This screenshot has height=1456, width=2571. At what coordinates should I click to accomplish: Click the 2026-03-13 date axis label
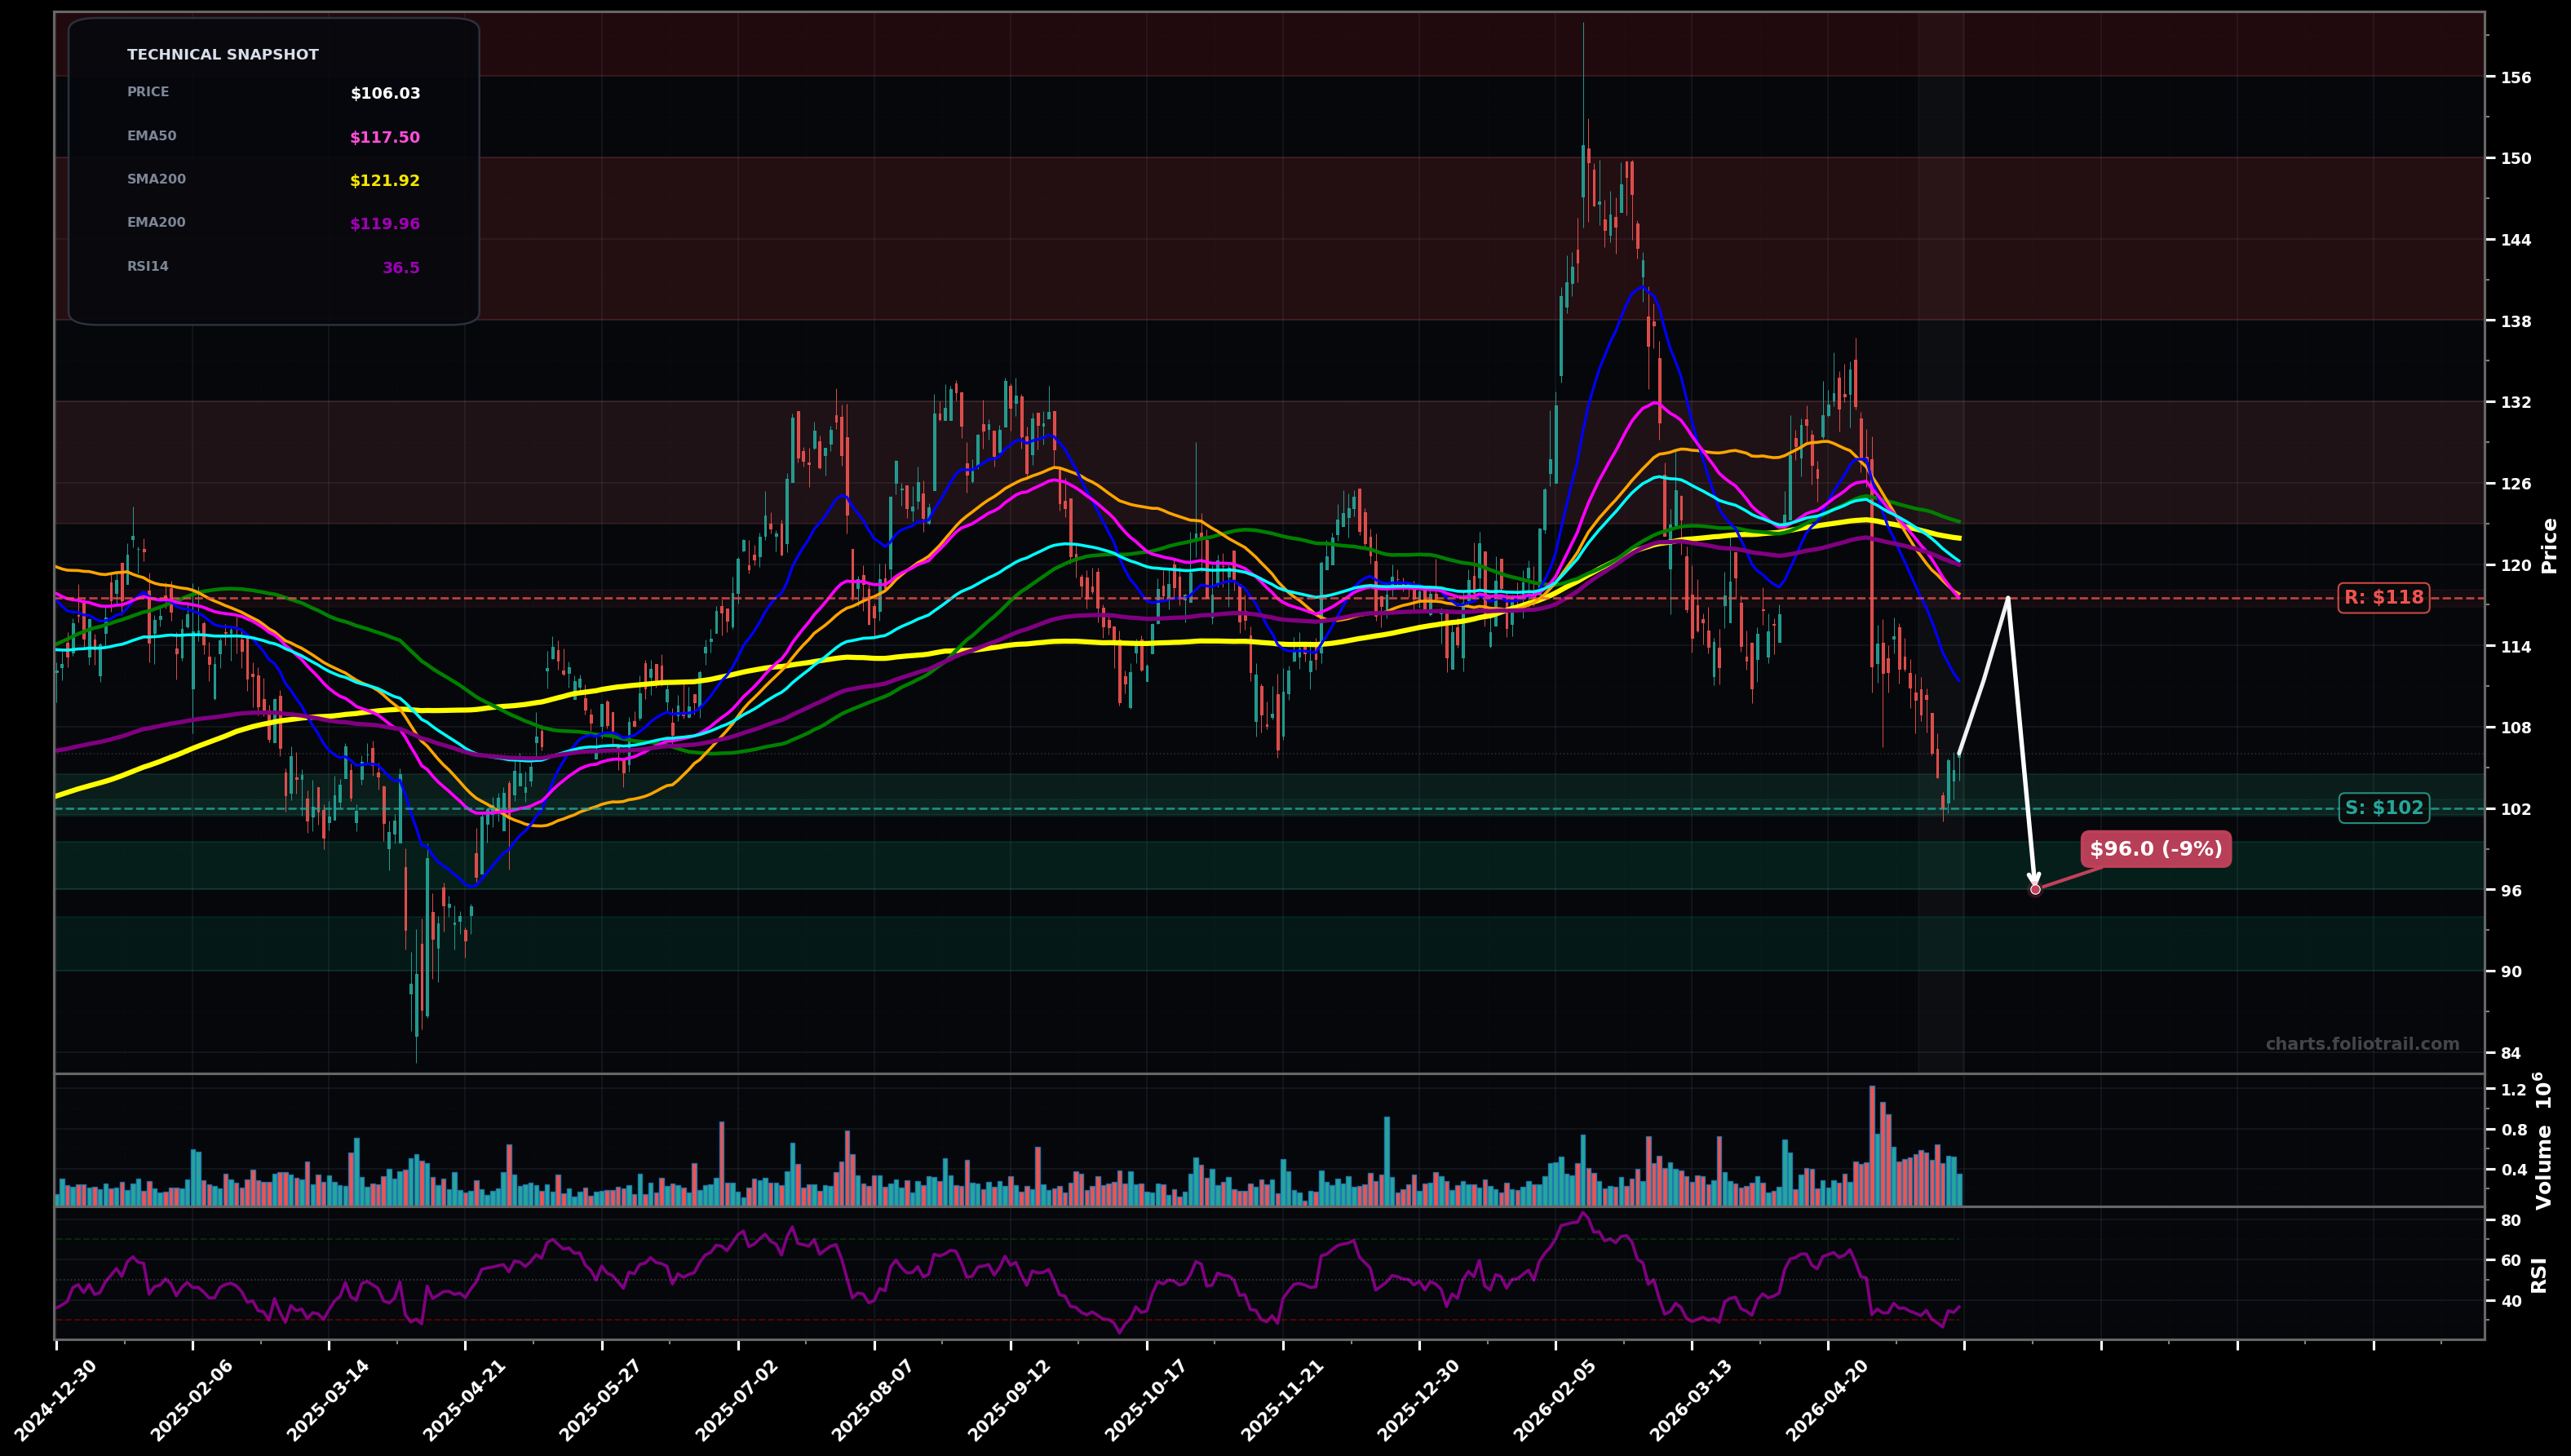point(1691,1400)
